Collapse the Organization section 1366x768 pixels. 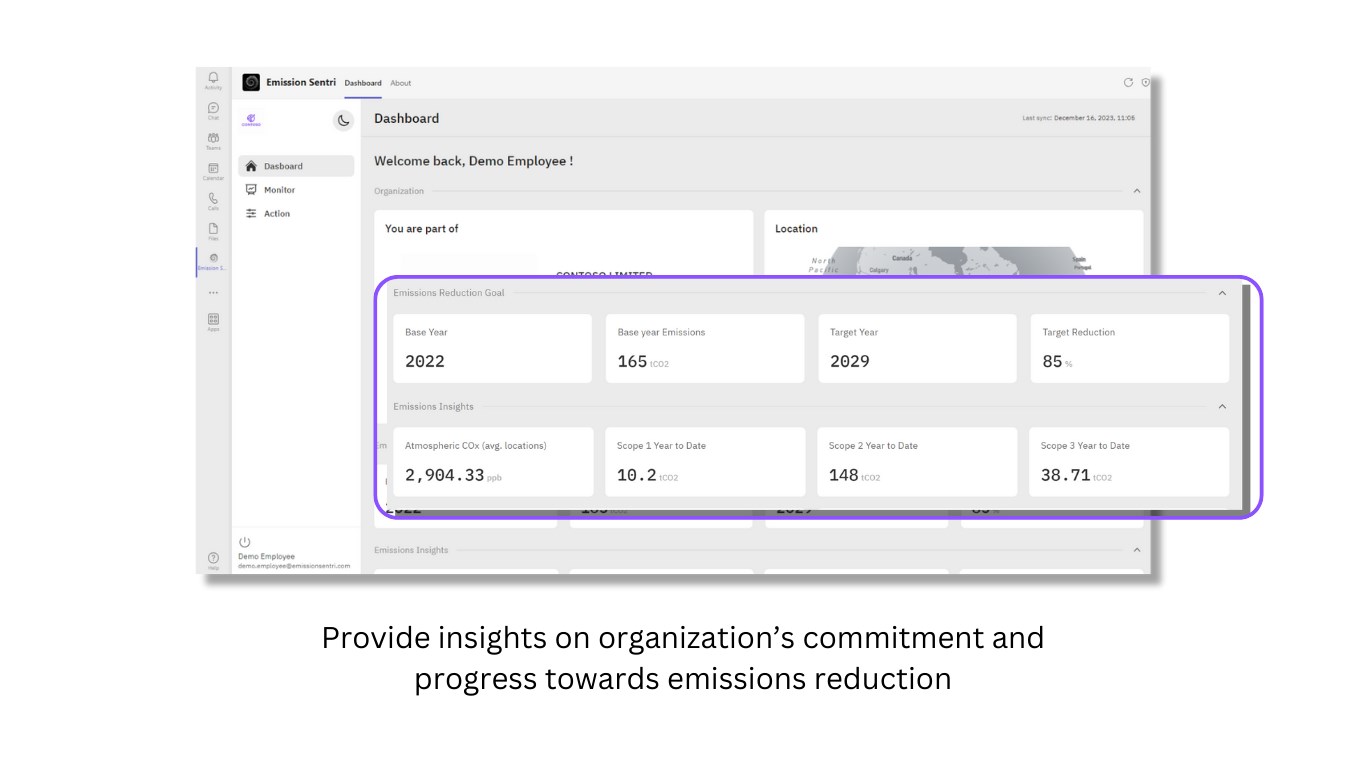click(x=1136, y=191)
